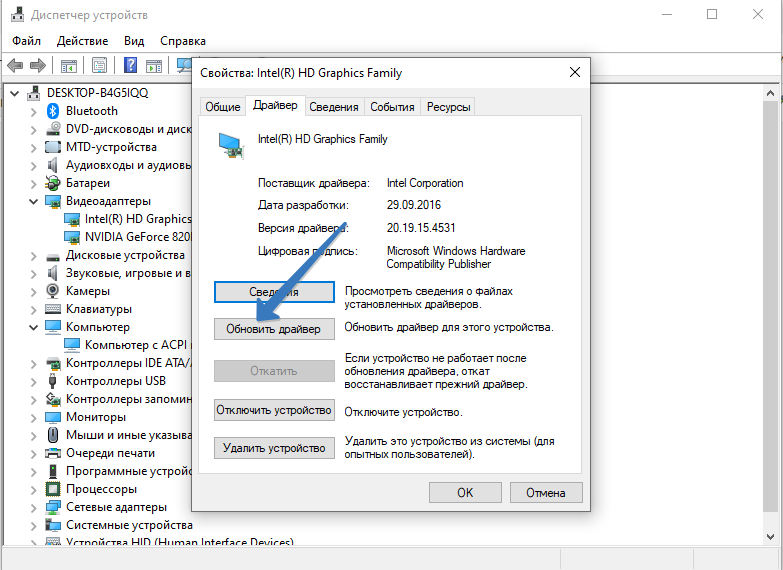The width and height of the screenshot is (783, 570).
Task: Click the Контроллеры IDE ATA icon
Action: (53, 363)
